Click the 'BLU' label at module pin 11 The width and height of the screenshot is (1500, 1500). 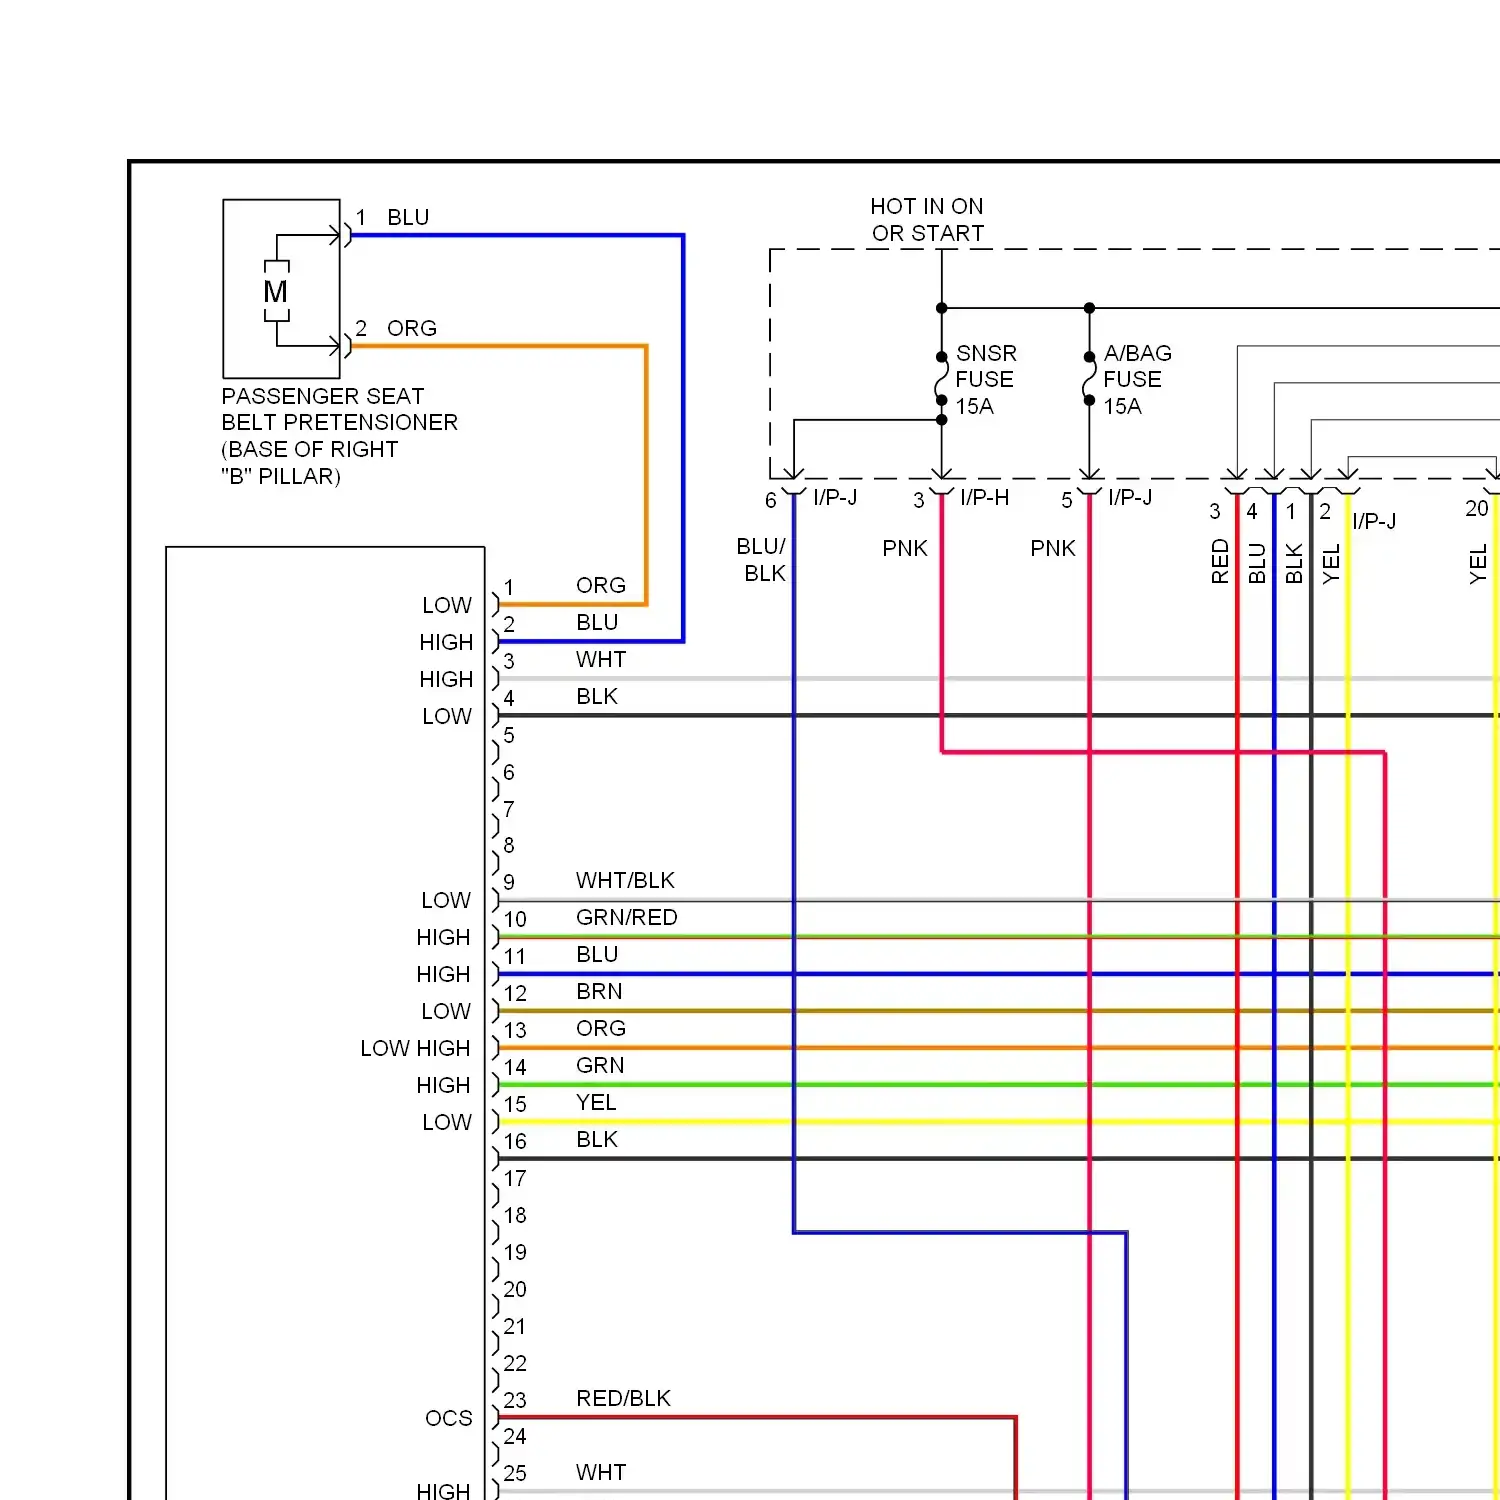[597, 955]
